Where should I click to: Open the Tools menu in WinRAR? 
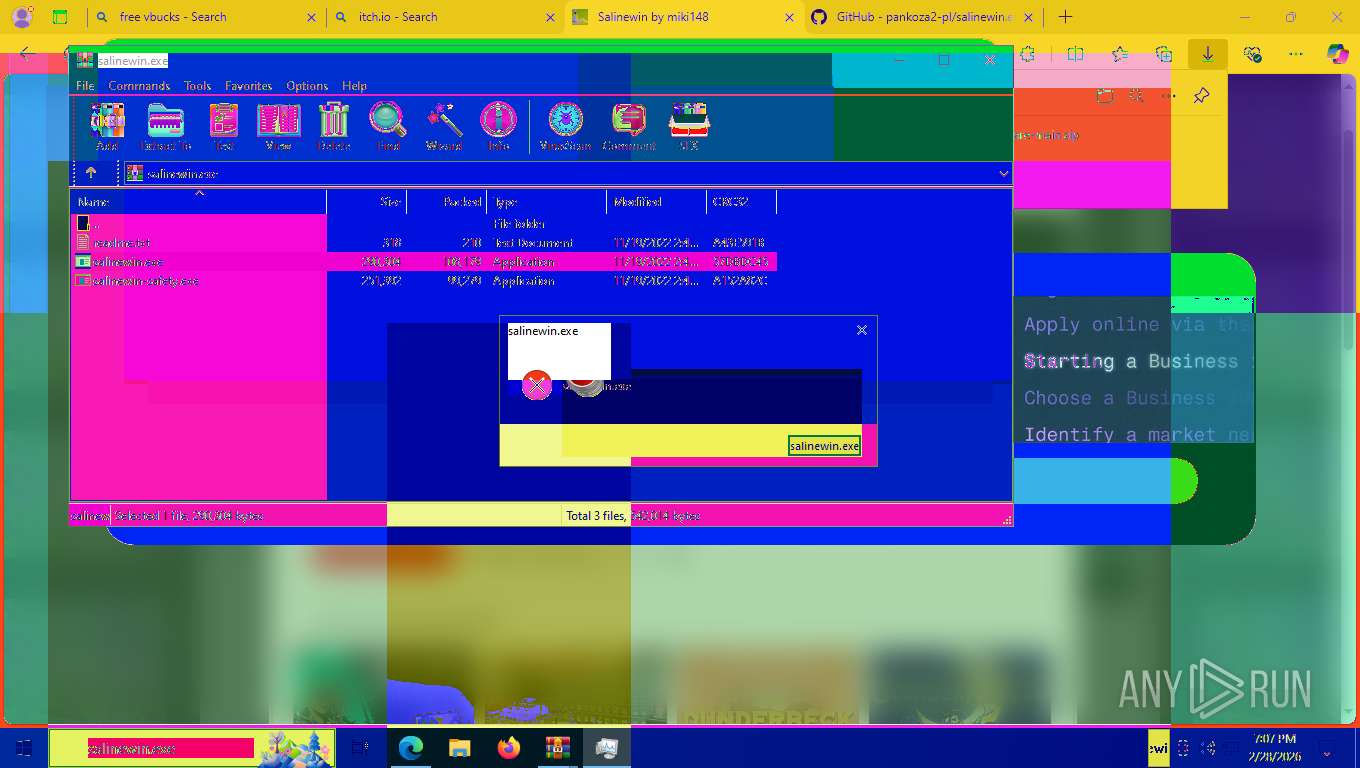point(197,86)
